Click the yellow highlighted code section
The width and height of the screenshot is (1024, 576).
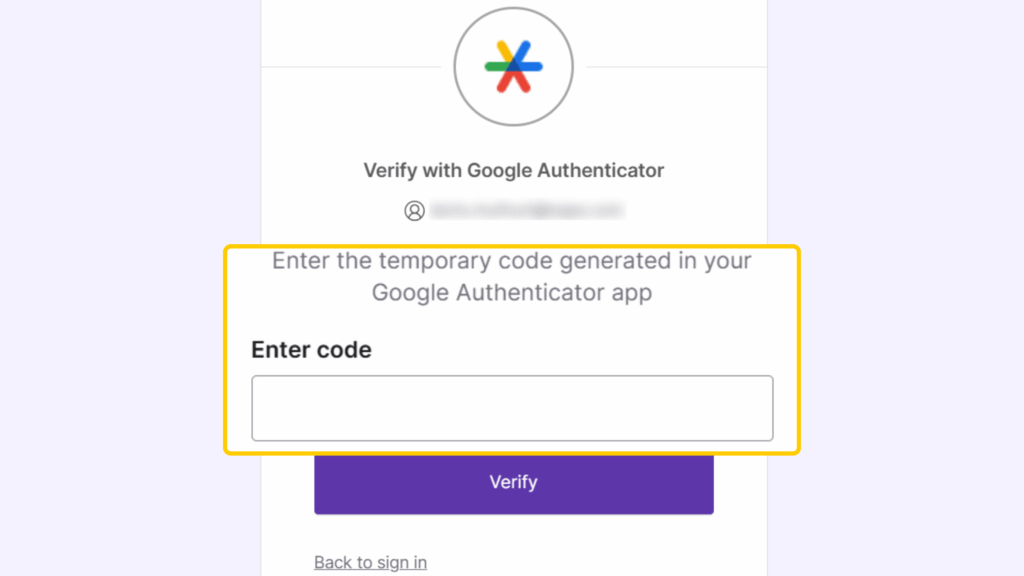[513, 350]
